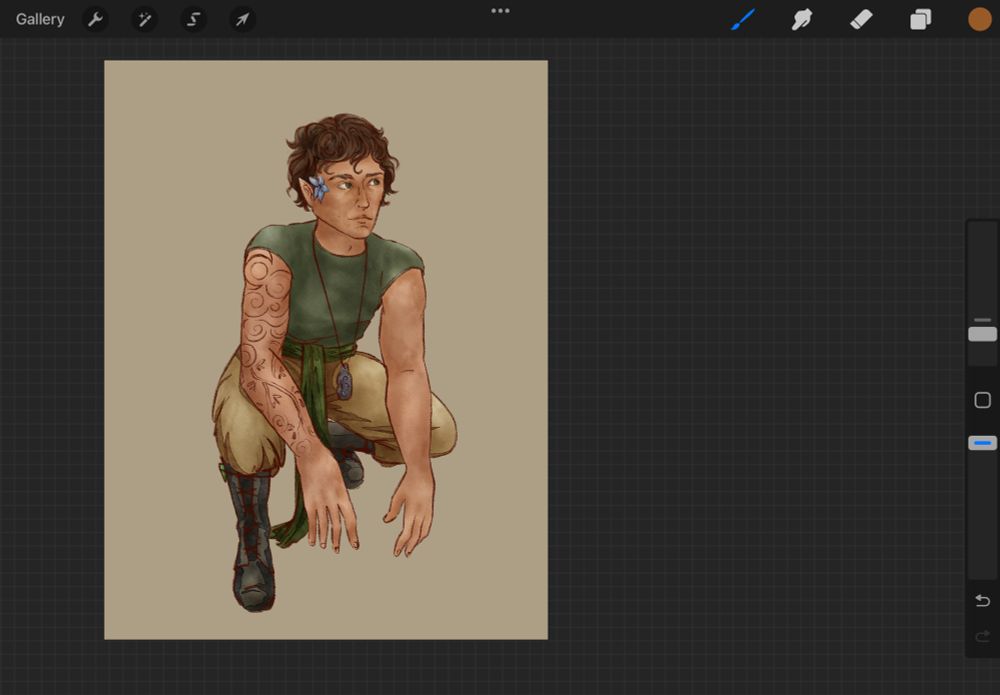Open the Gallery view
This screenshot has width=1000, height=695.
pos(40,19)
